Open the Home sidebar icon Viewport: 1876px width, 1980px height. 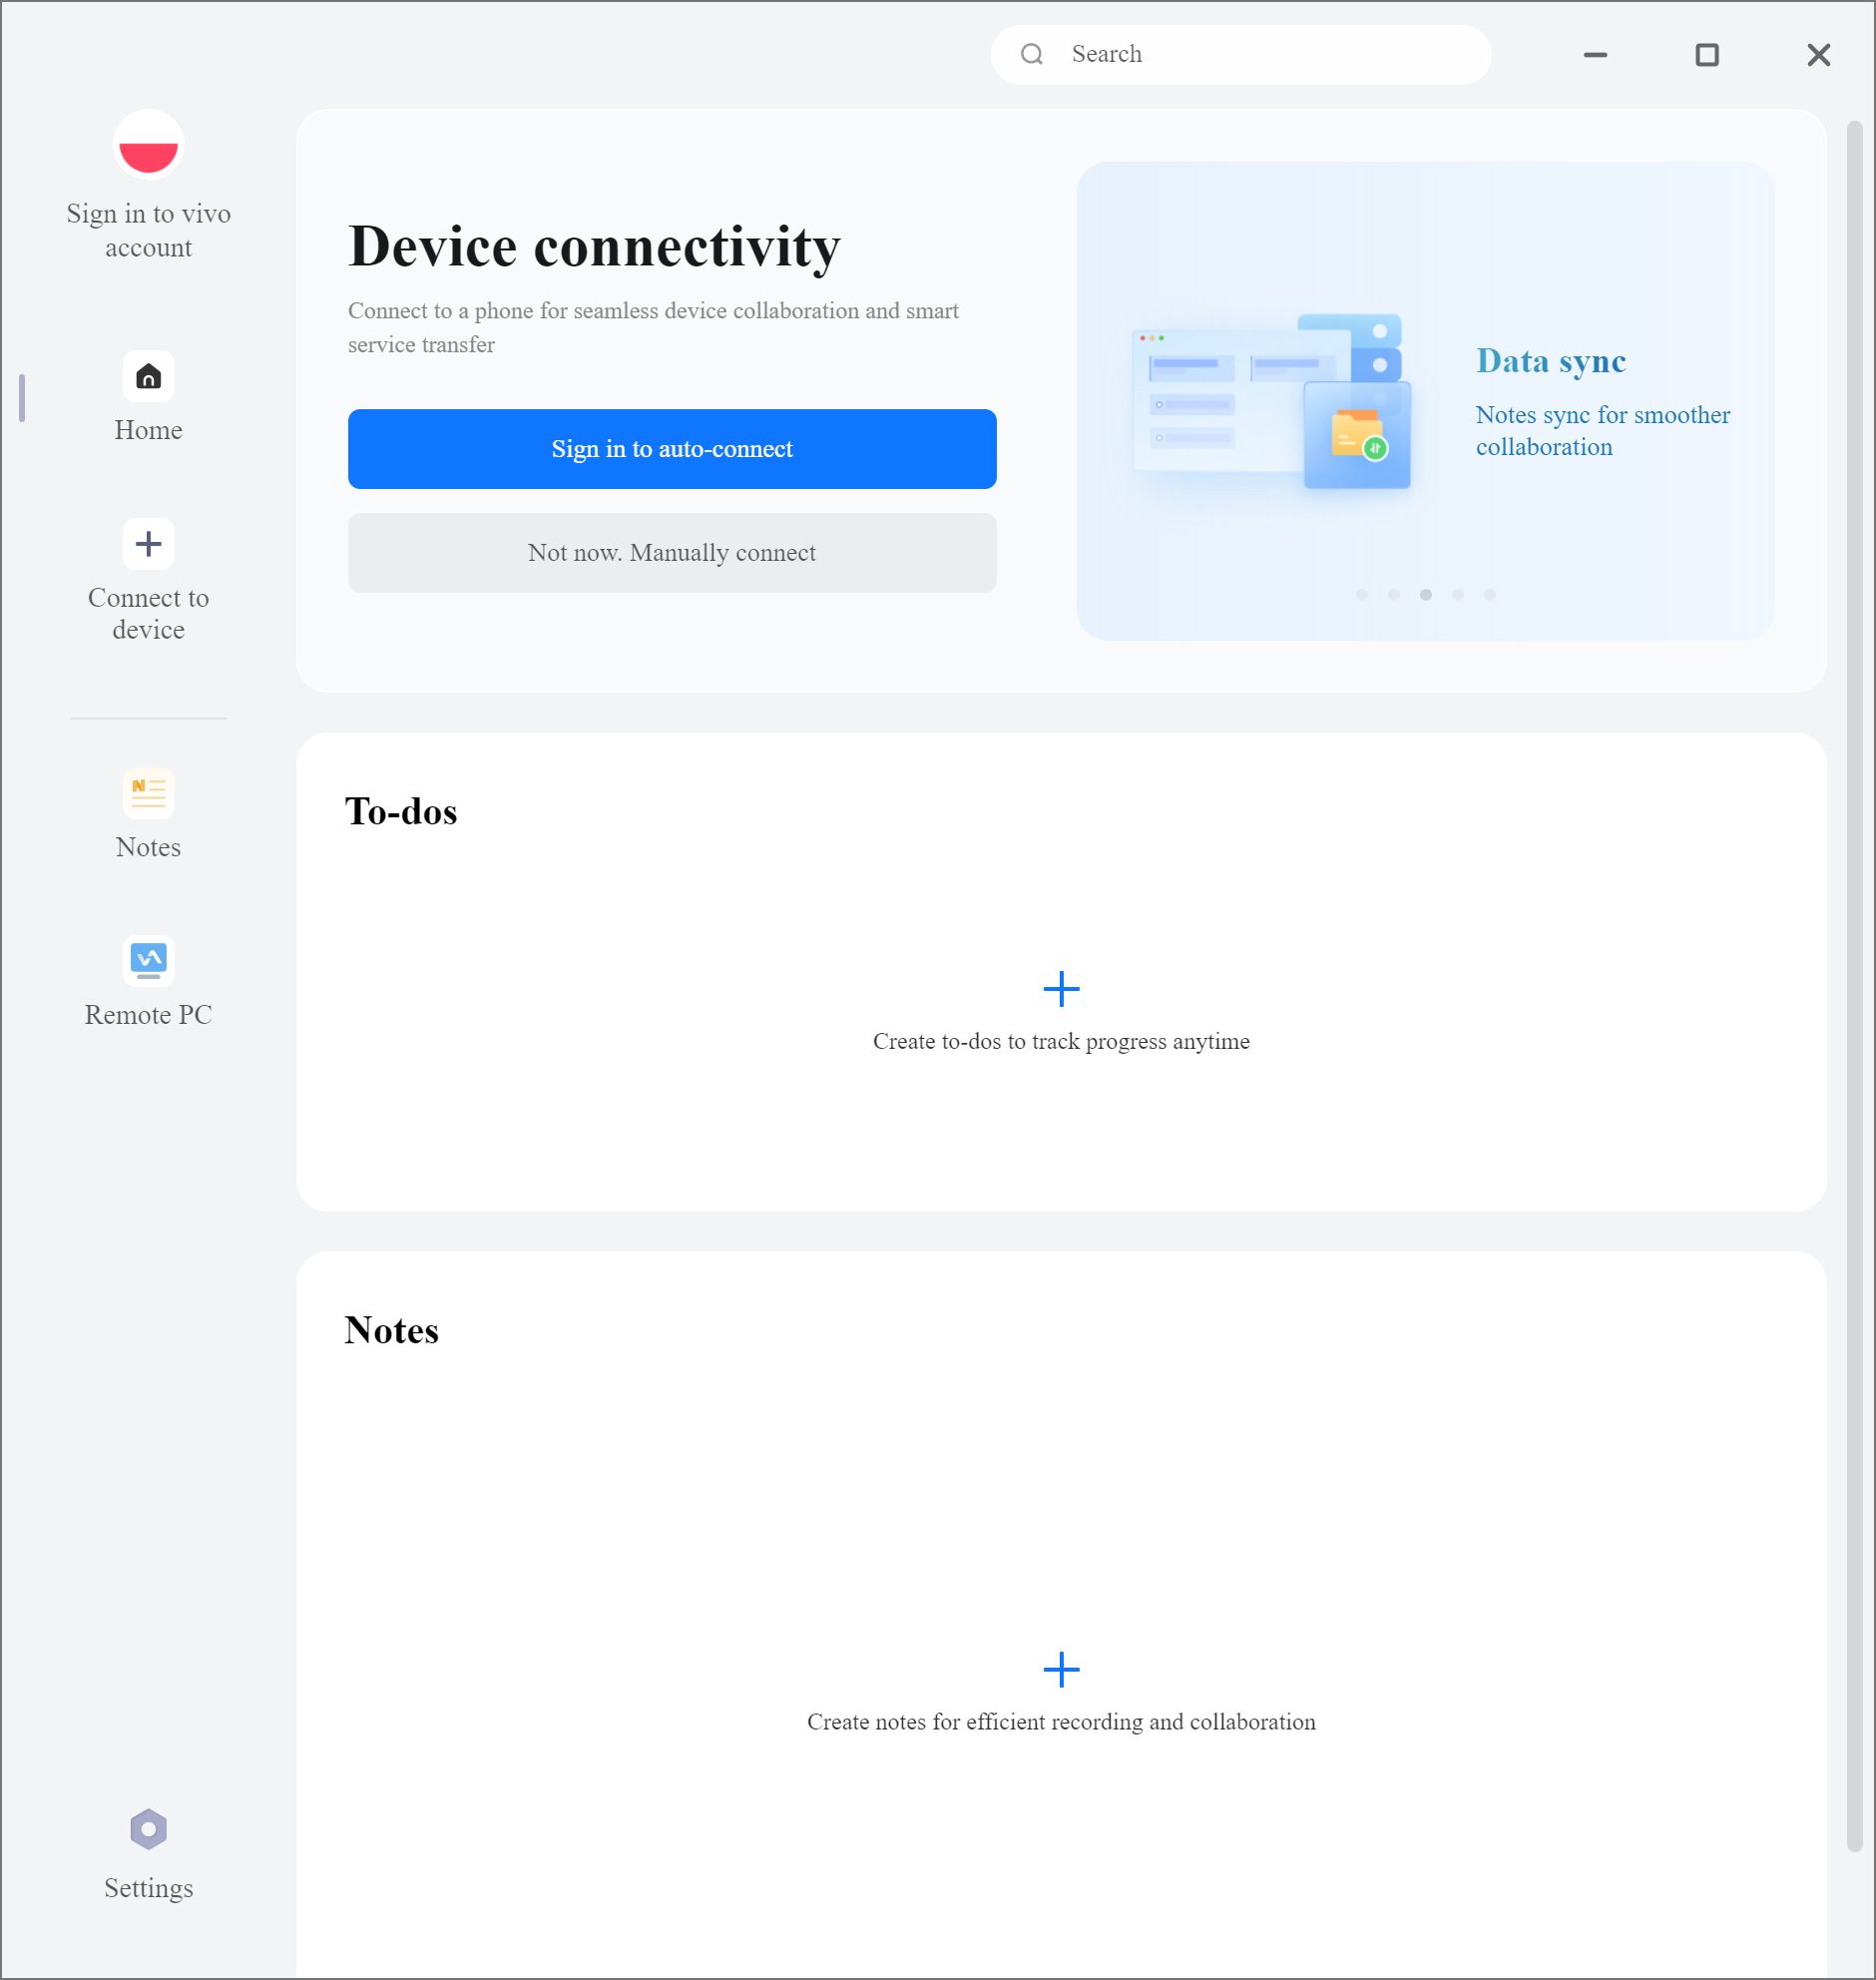pyautogui.click(x=148, y=377)
